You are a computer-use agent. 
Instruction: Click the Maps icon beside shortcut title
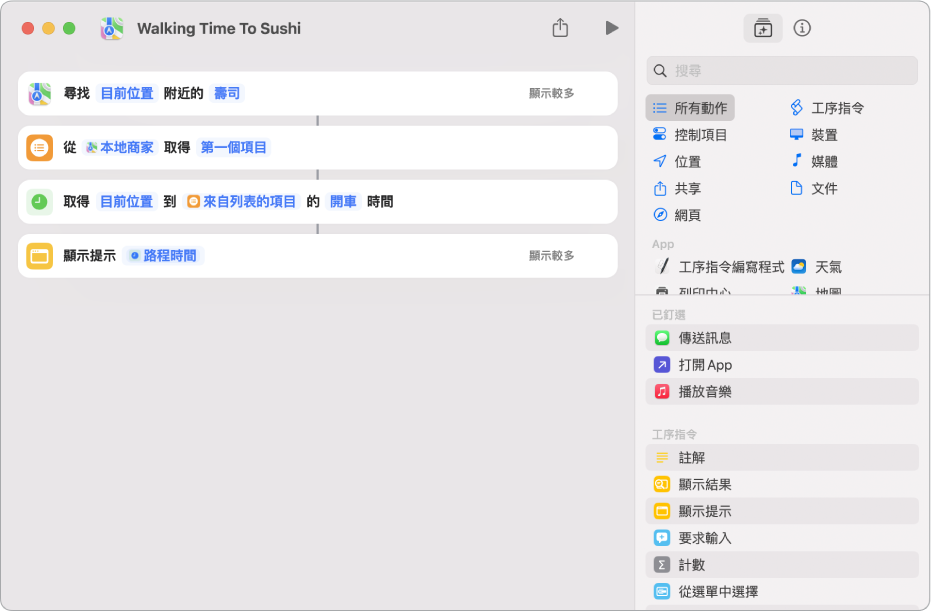[x=111, y=29]
